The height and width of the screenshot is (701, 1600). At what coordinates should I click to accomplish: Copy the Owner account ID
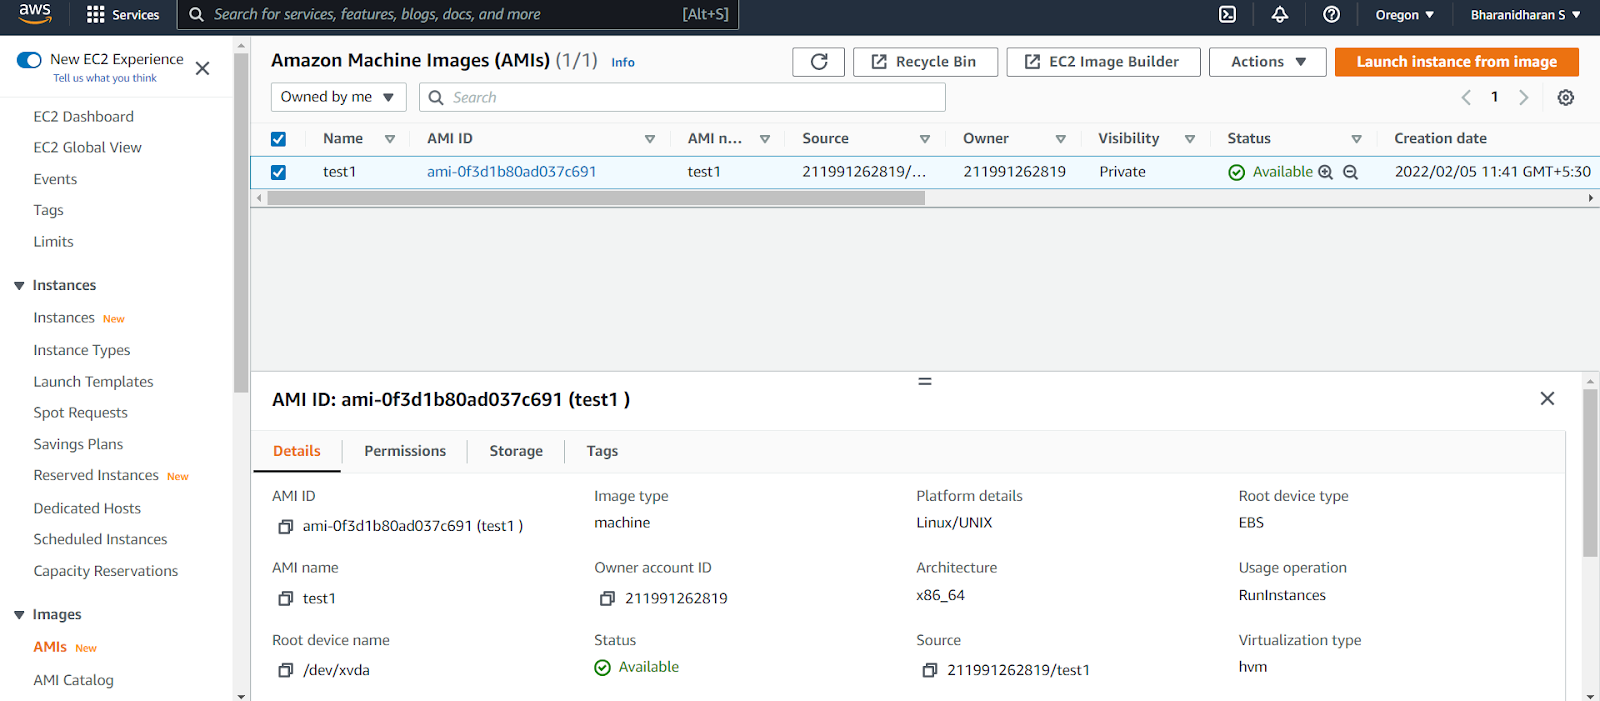(607, 598)
